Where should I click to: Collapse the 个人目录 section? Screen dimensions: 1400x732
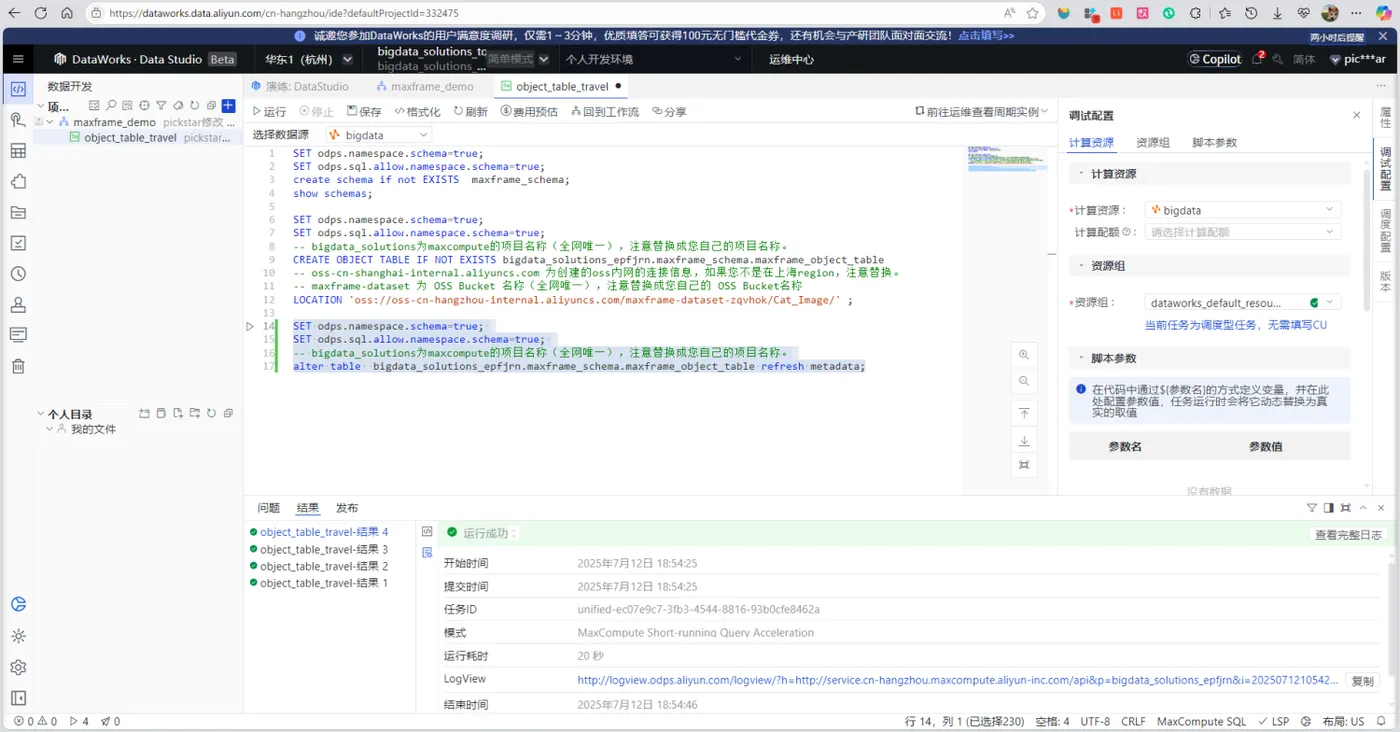(x=40, y=414)
